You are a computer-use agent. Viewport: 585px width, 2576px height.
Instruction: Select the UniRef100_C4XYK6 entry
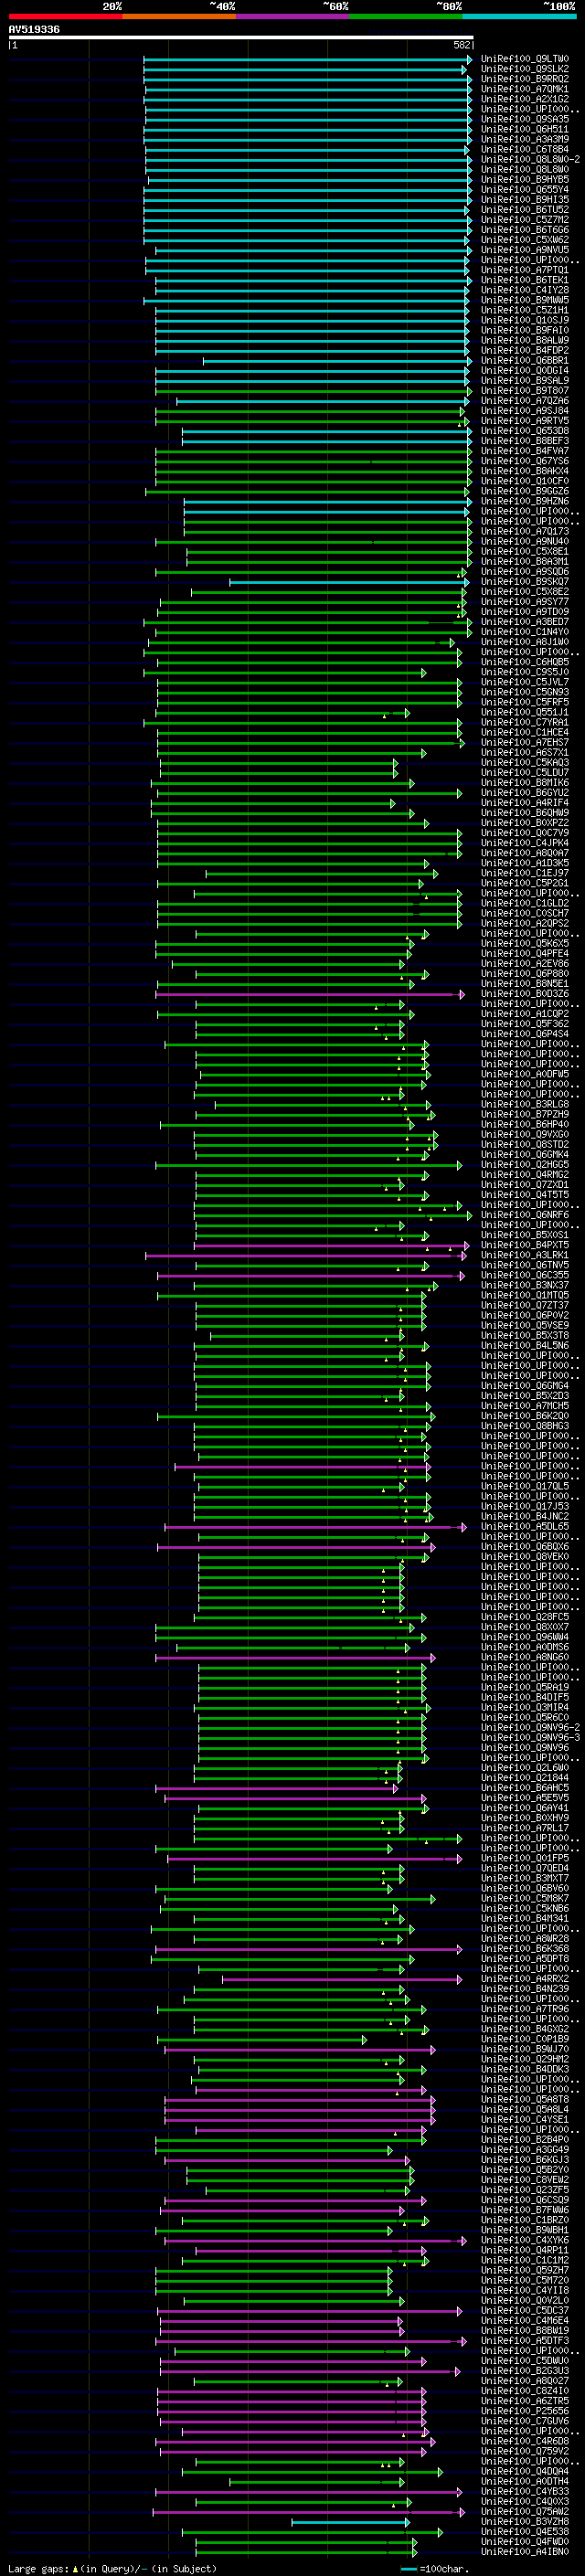click(x=524, y=2241)
